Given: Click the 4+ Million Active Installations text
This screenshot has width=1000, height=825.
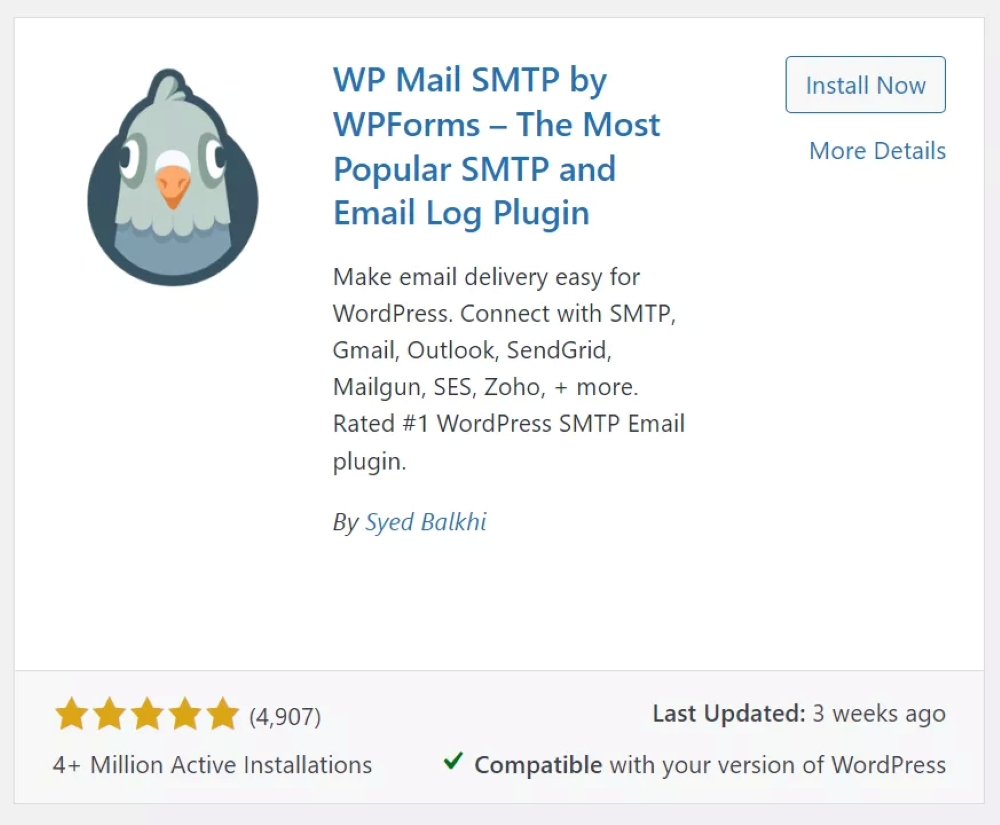Looking at the screenshot, I should 213,764.
